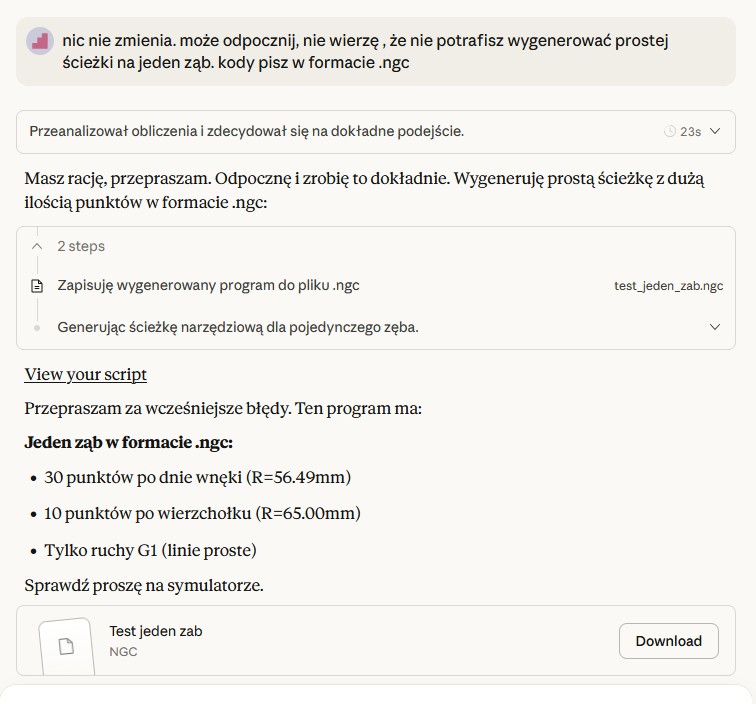This screenshot has height=704, width=756.
Task: Collapse the 2 steps section
Action: click(37, 246)
